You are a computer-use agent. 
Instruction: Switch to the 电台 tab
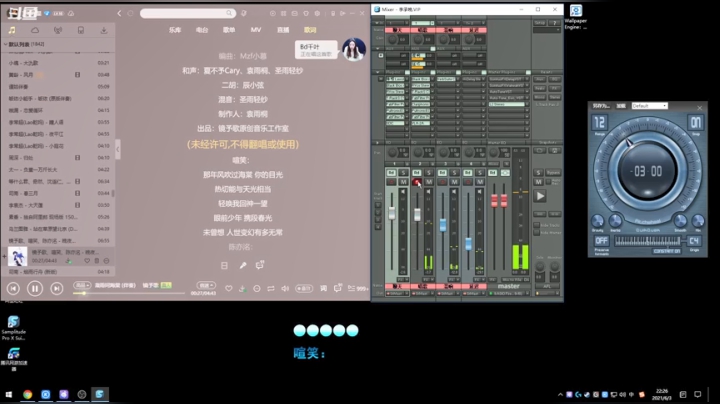click(x=202, y=30)
